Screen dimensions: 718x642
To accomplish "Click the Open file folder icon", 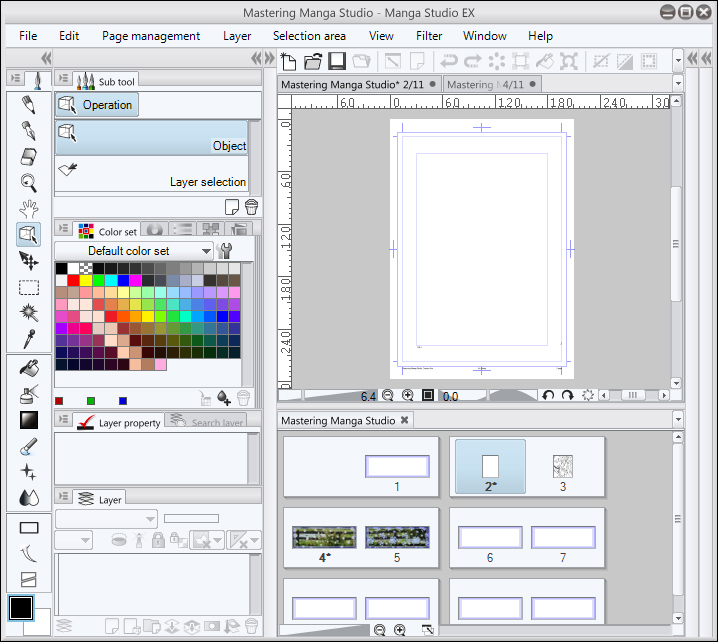I will click(x=313, y=61).
